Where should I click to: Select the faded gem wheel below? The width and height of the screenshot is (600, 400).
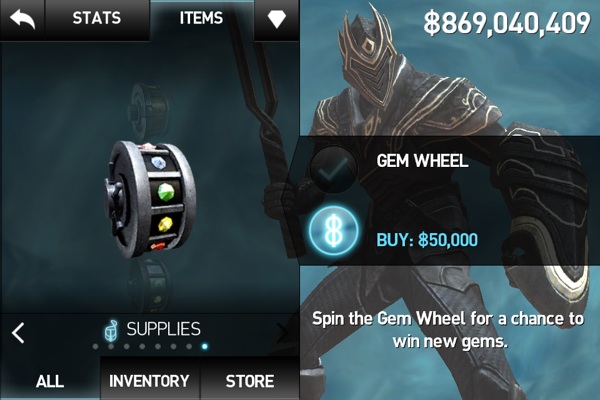[149, 285]
